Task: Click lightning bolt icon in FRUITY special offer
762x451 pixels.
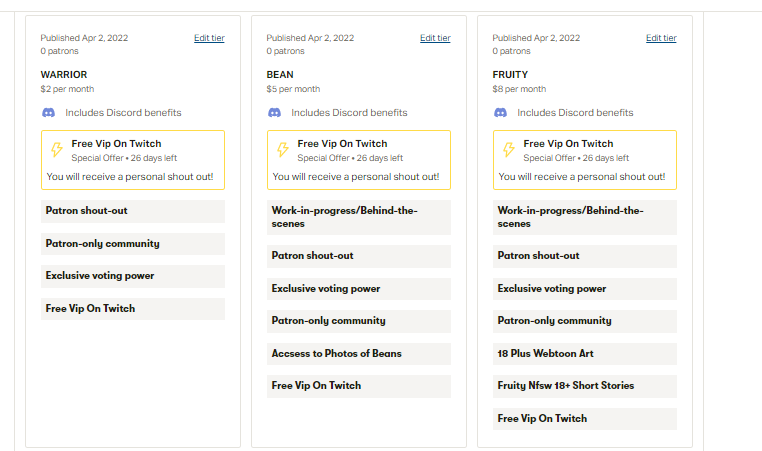Action: [x=508, y=150]
